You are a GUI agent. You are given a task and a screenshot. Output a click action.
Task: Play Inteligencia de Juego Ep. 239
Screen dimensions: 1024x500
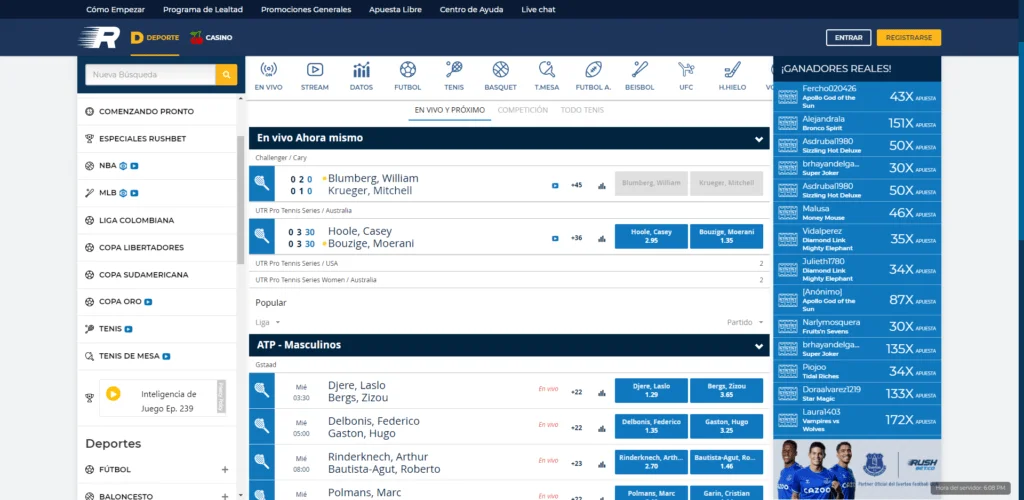tap(114, 394)
